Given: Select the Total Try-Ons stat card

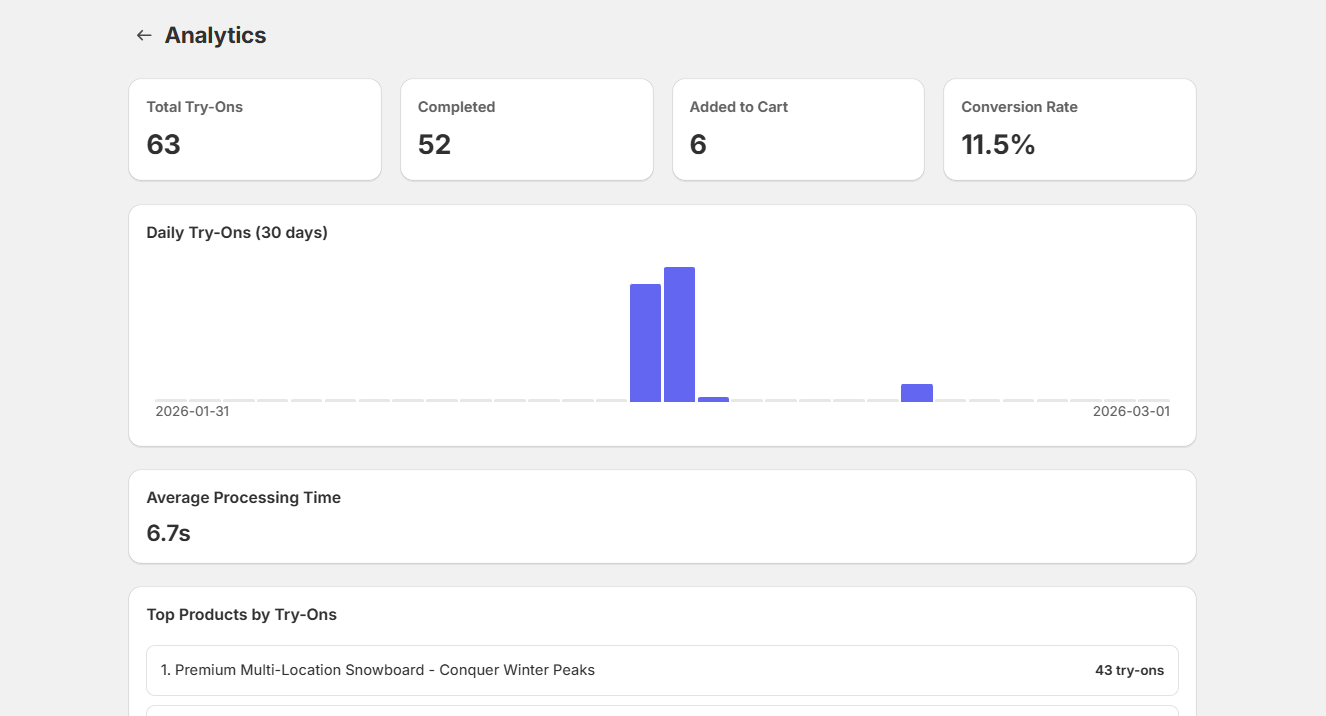Looking at the screenshot, I should point(255,129).
